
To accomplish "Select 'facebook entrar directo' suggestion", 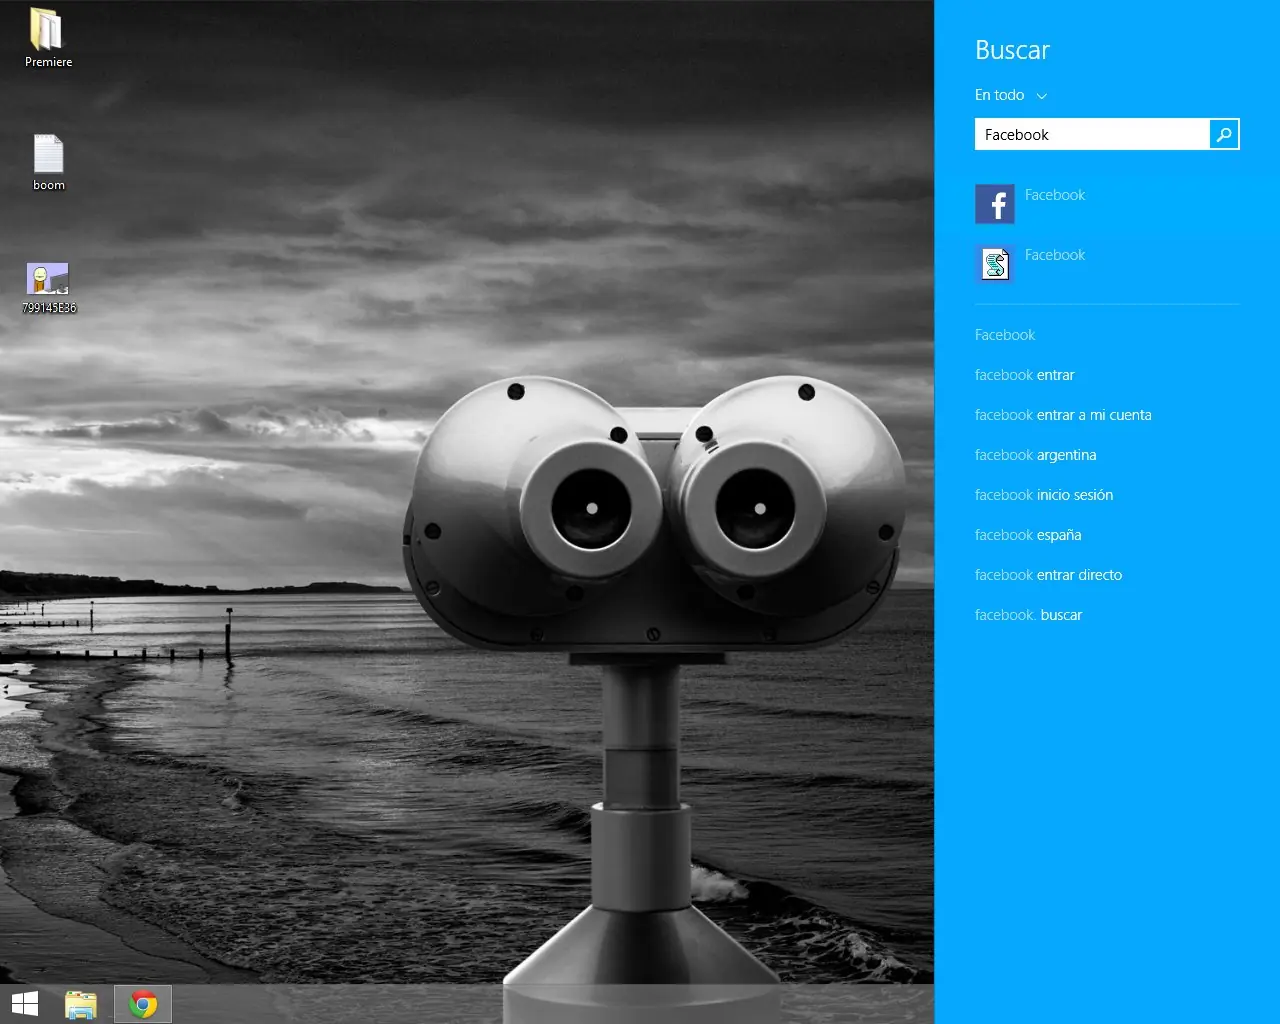I will pyautogui.click(x=1049, y=575).
